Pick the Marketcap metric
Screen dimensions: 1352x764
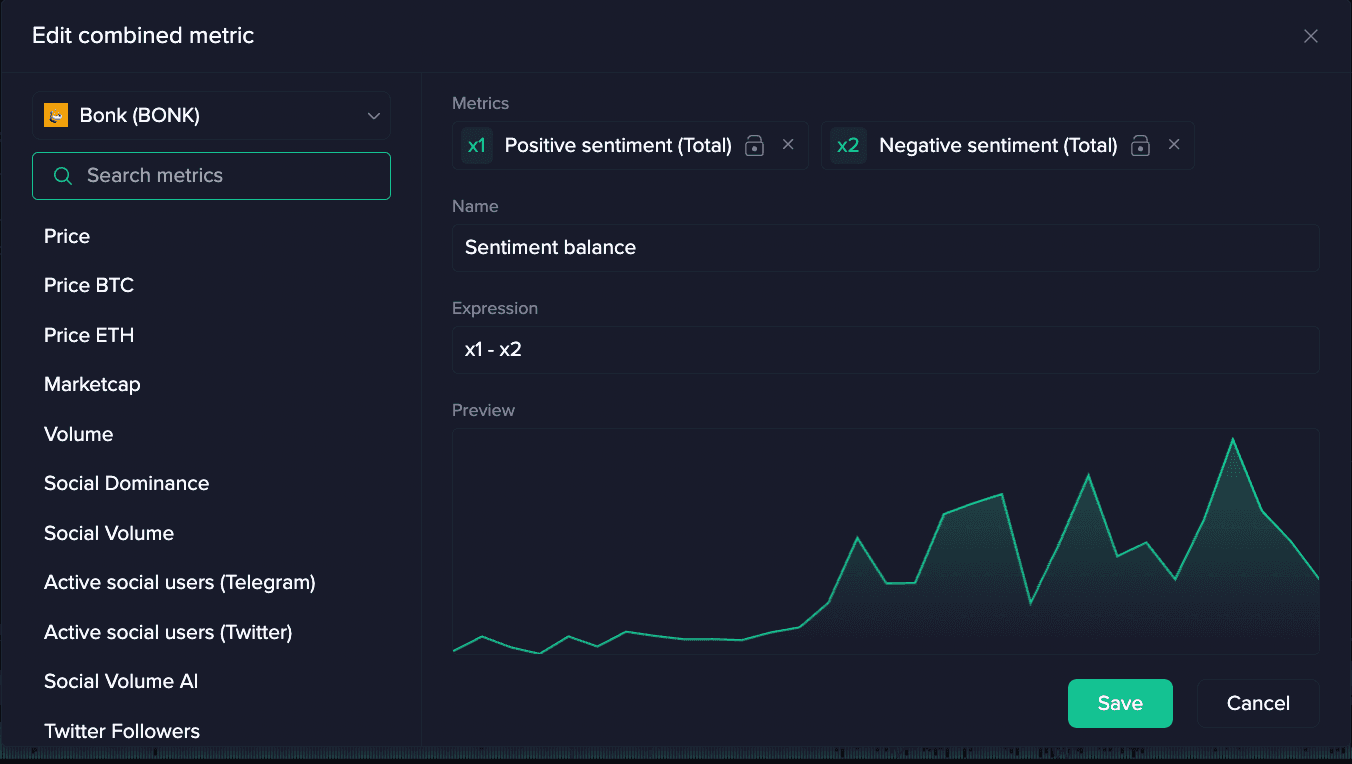92,384
